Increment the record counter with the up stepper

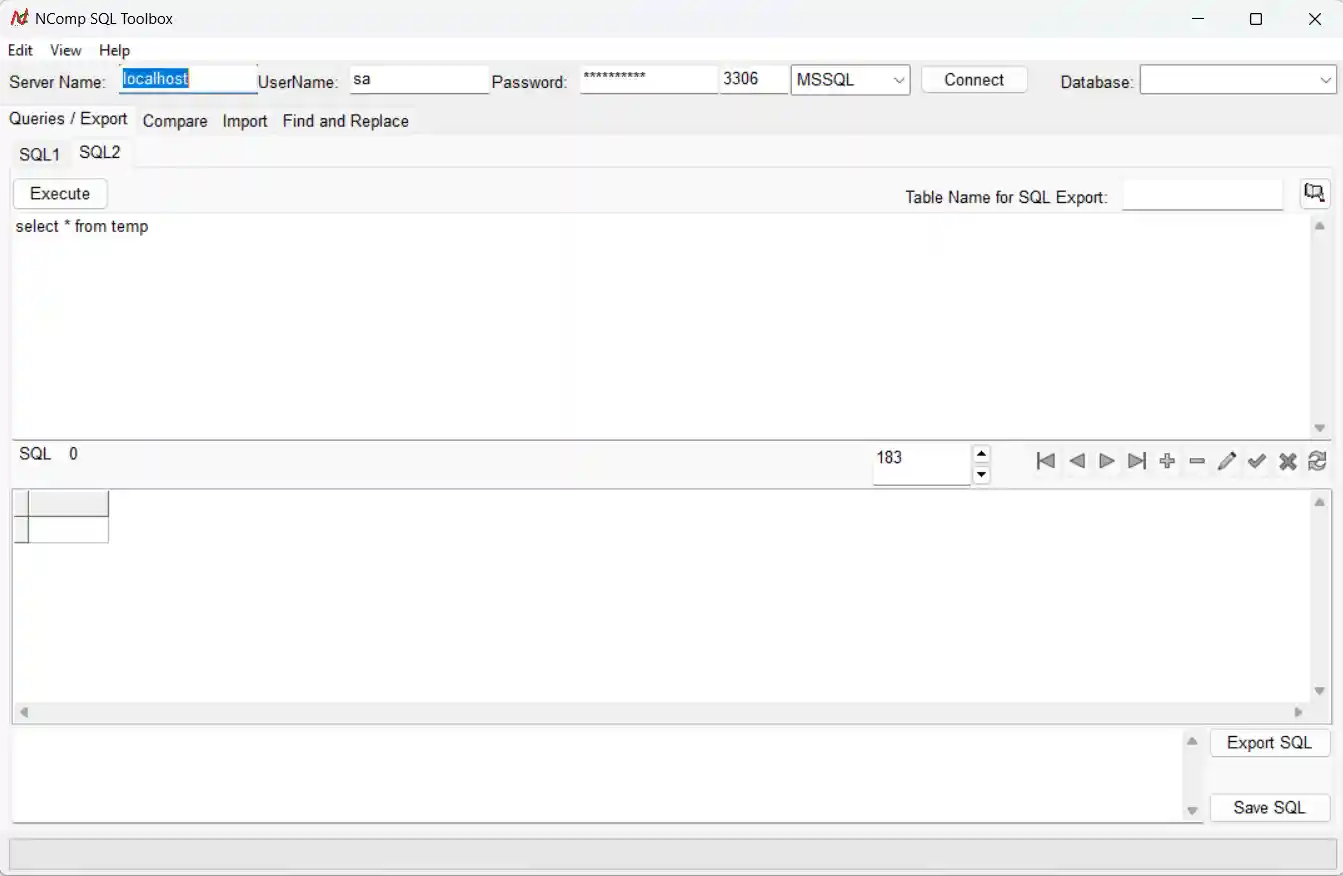coord(981,453)
